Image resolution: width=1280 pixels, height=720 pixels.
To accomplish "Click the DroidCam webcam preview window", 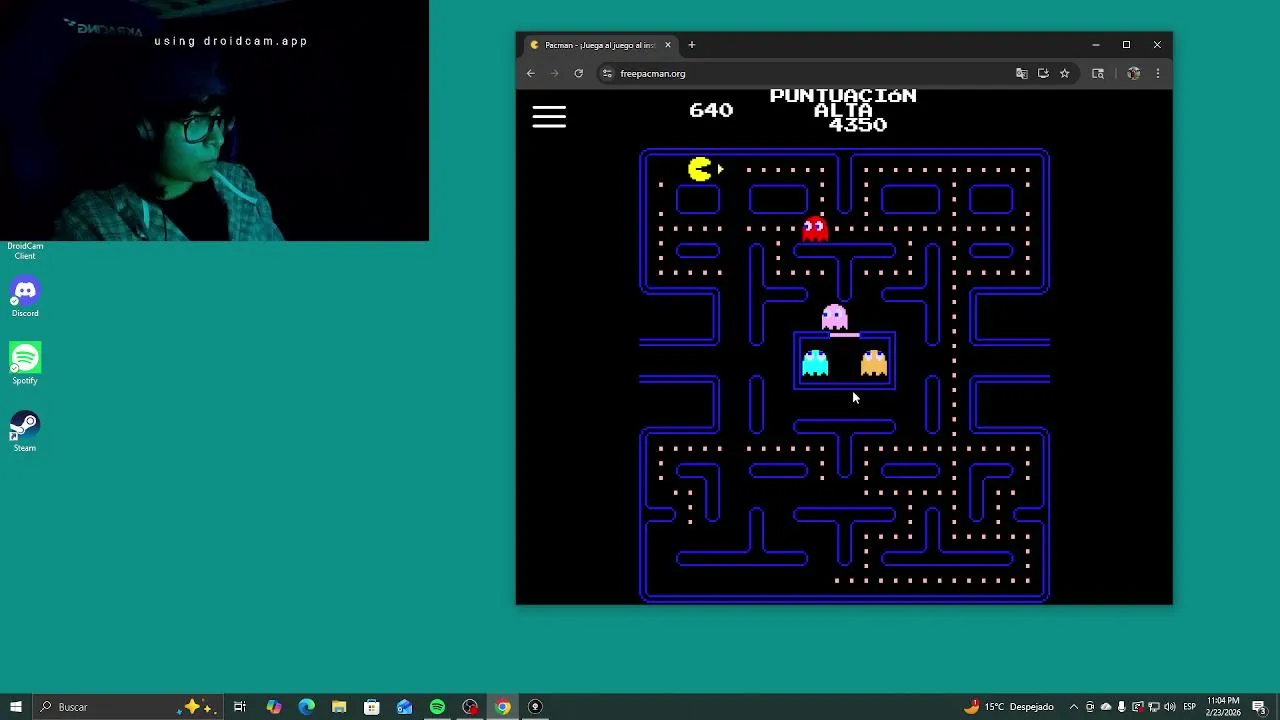I will click(x=214, y=120).
